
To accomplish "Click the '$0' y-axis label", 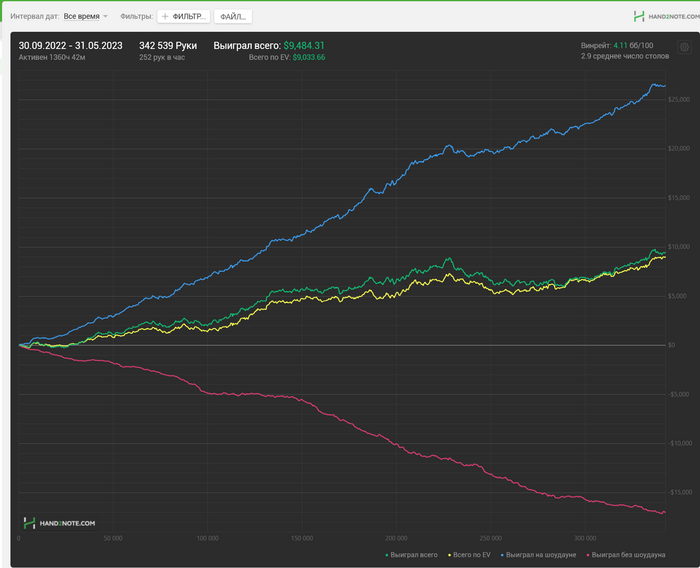I will tap(671, 345).
